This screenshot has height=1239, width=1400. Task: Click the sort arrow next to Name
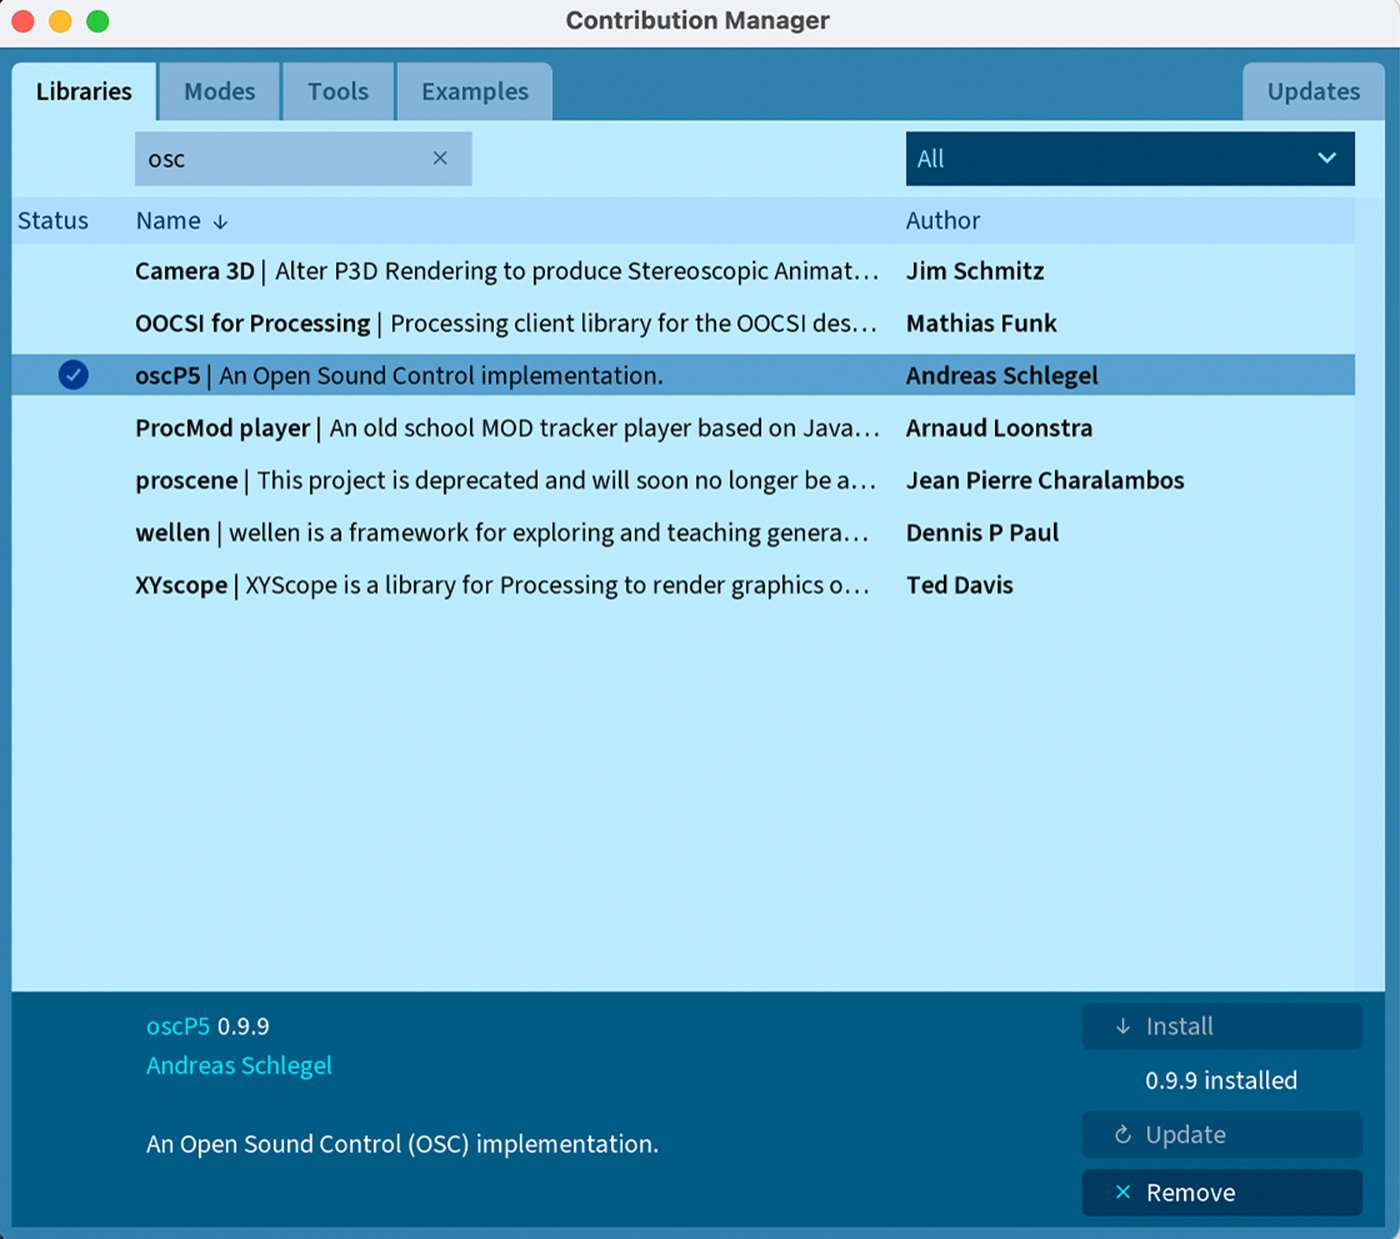tap(221, 222)
